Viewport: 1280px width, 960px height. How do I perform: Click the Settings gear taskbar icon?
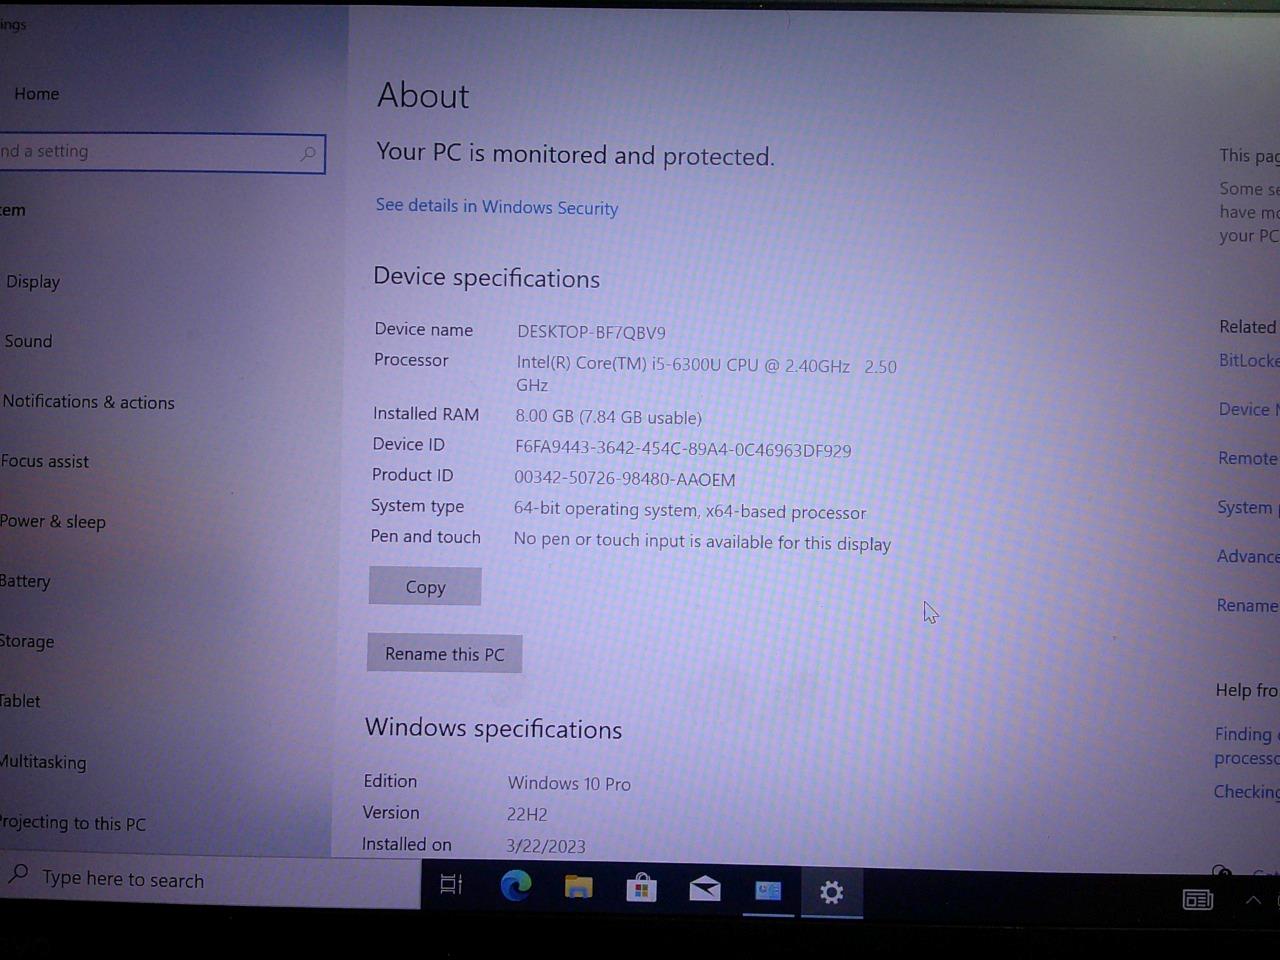click(831, 891)
